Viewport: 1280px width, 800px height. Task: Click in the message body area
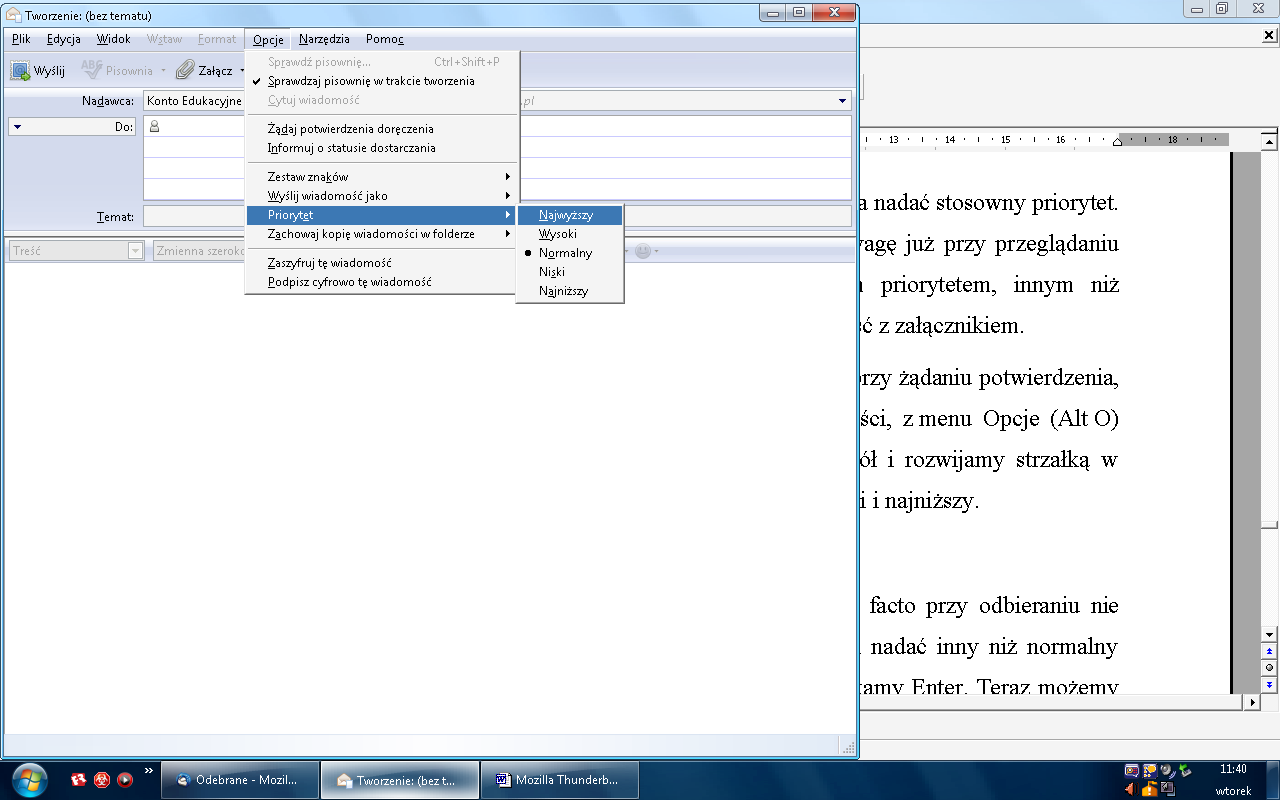click(x=430, y=500)
